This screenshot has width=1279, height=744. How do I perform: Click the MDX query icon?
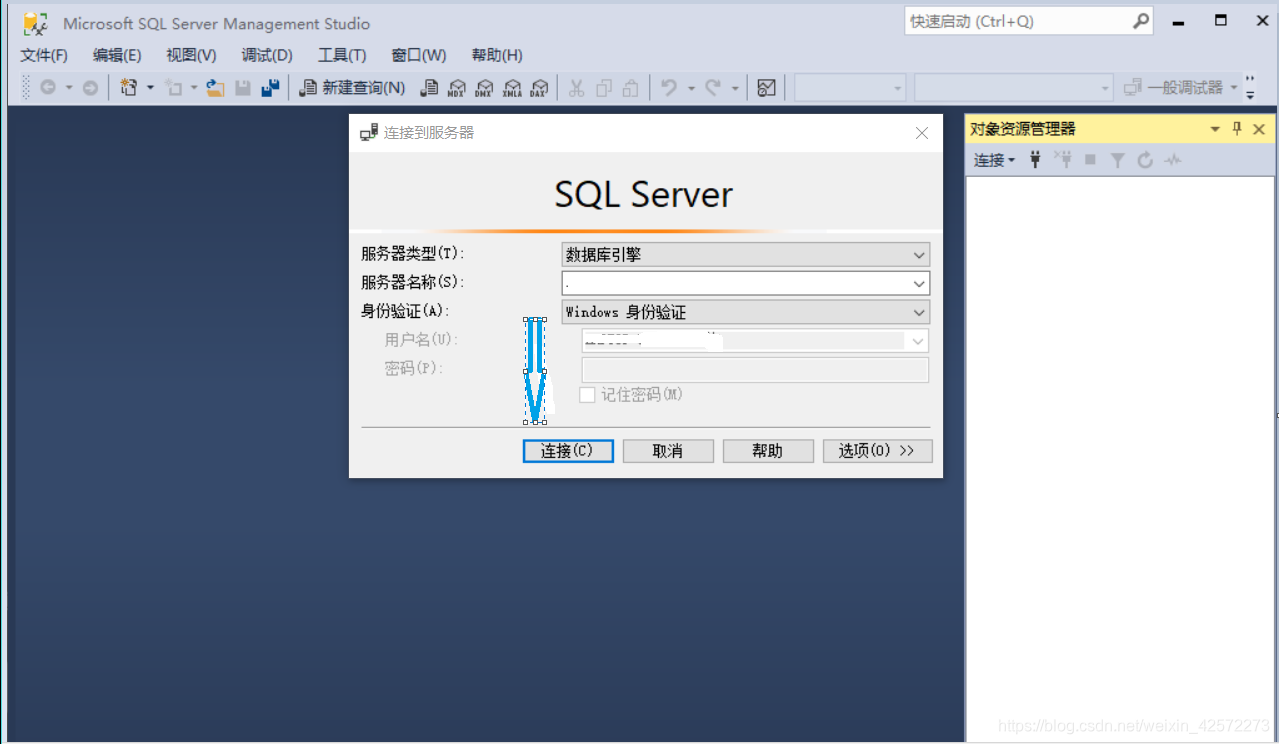pyautogui.click(x=457, y=88)
